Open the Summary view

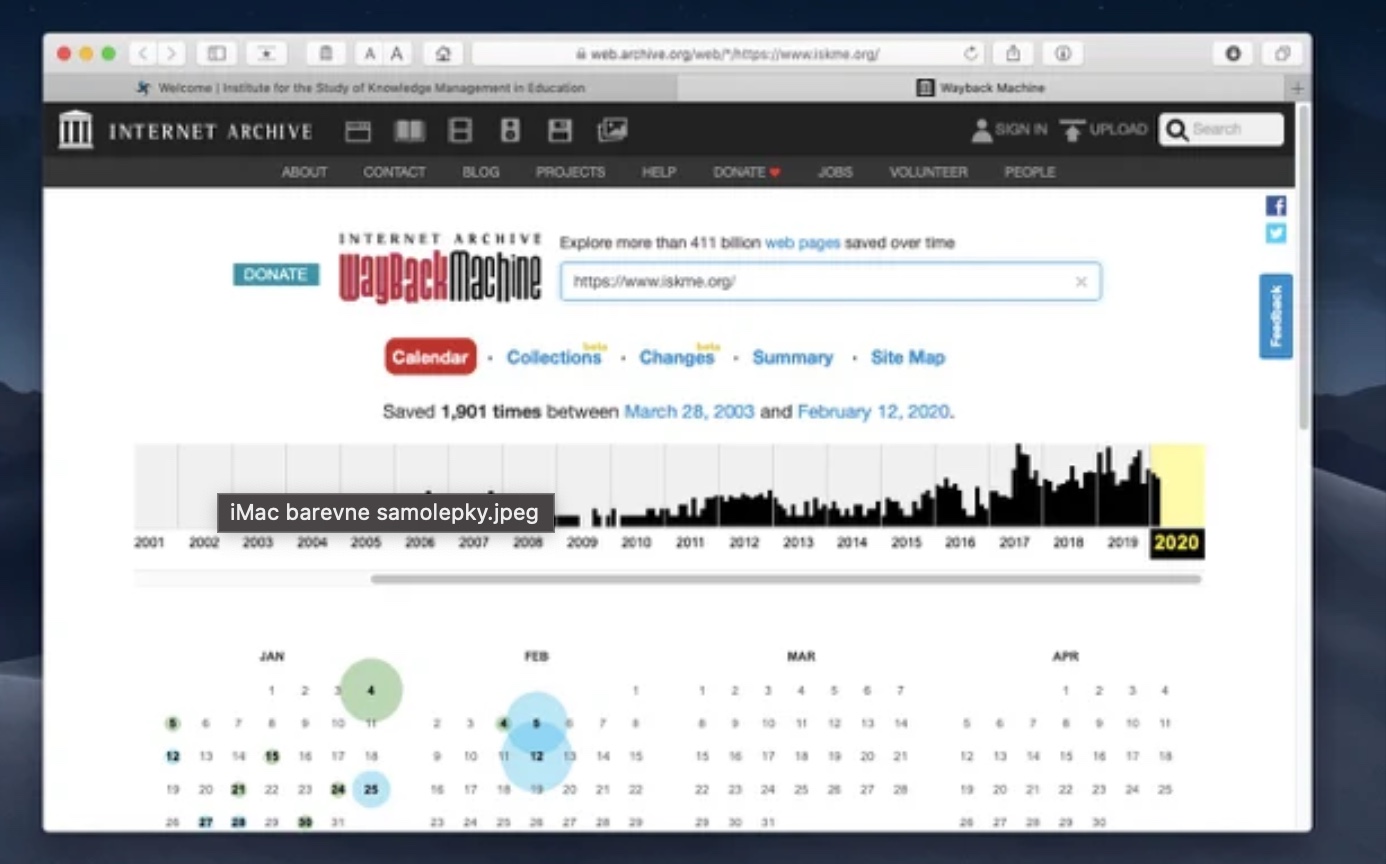(792, 357)
